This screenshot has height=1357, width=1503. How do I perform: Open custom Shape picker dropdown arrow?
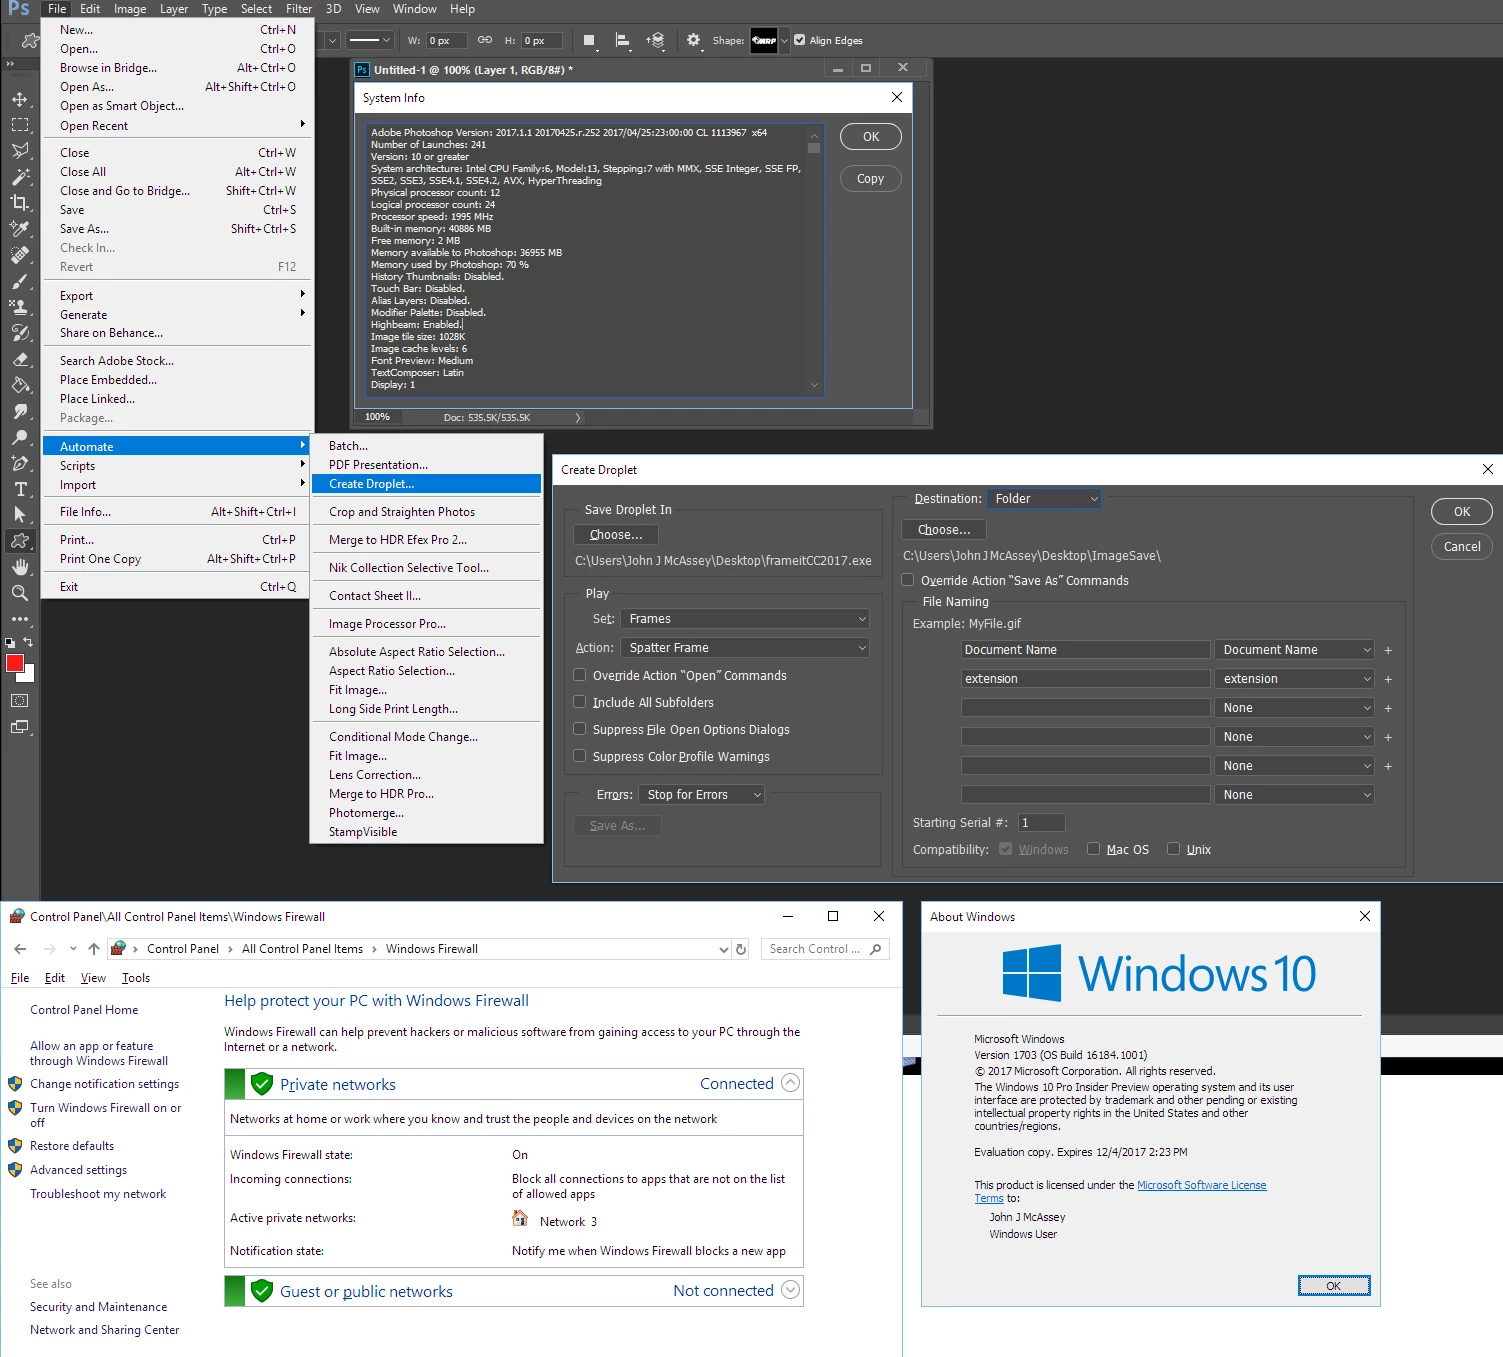click(784, 41)
